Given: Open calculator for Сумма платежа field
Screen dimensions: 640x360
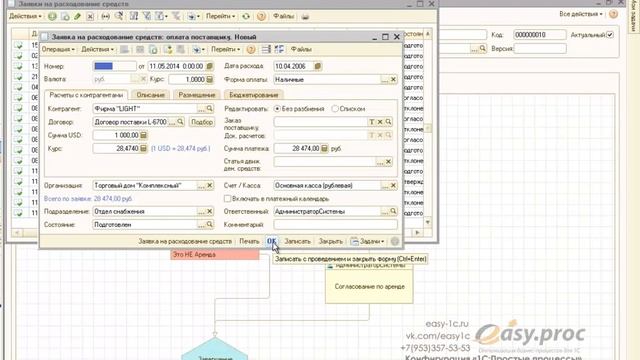Looking at the screenshot, I should point(324,149).
